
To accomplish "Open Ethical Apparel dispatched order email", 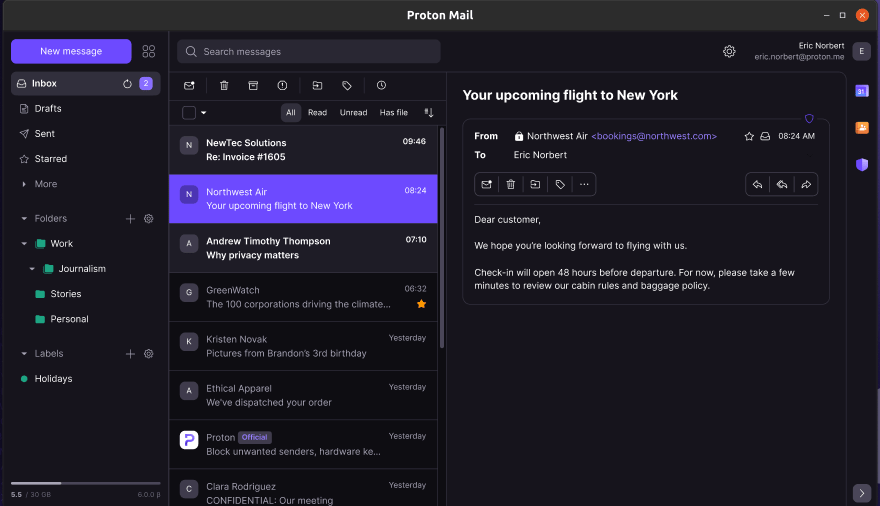I will (303, 395).
